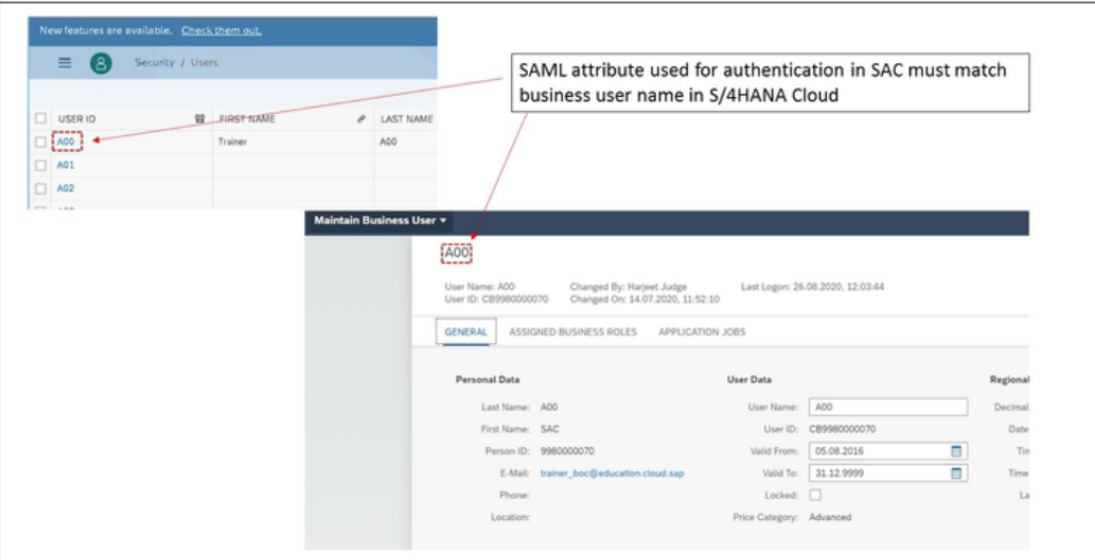Screen dimensions: 1095x560
Task: Click the green user profile avatar
Action: [101, 63]
